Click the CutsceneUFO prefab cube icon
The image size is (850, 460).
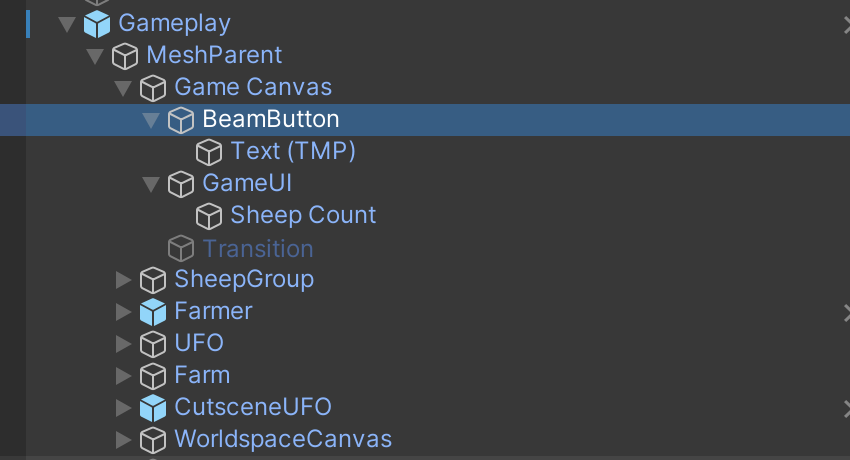tap(153, 408)
